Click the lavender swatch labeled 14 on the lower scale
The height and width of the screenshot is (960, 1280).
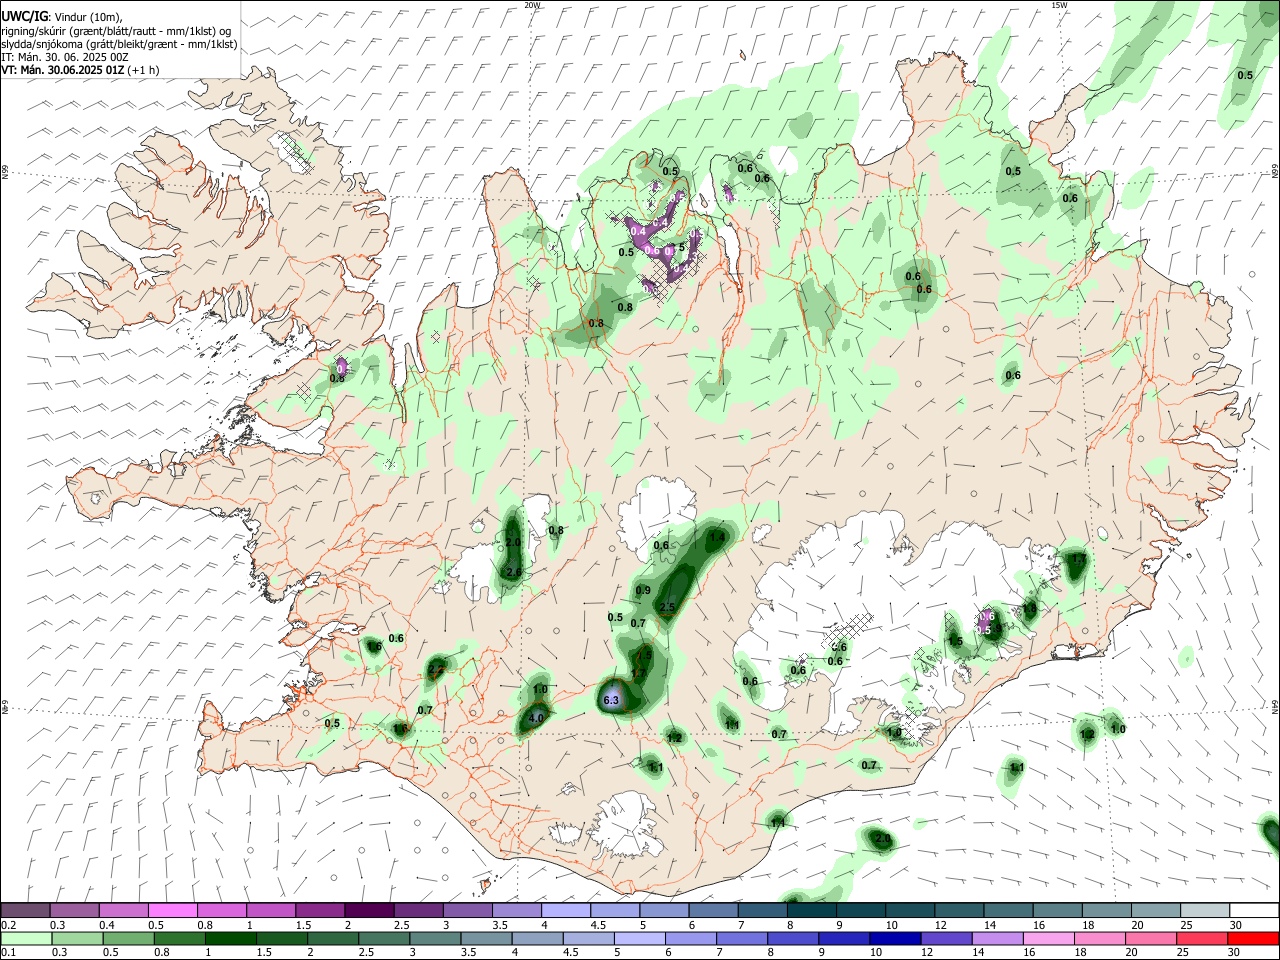pos(998,938)
